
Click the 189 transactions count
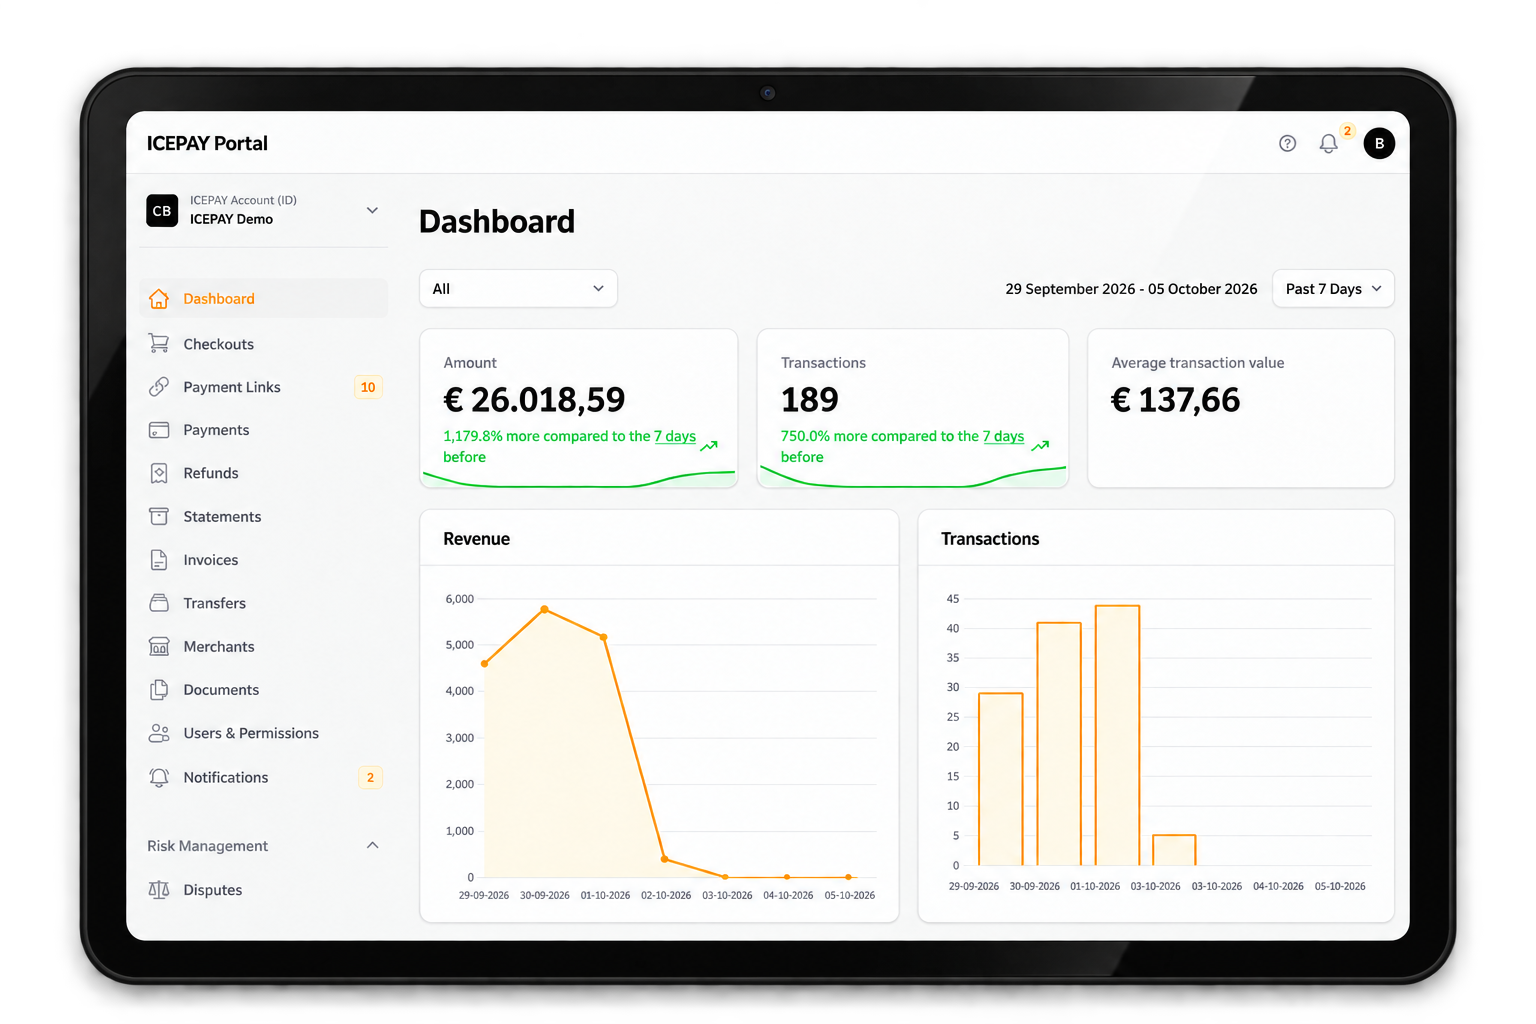810,400
